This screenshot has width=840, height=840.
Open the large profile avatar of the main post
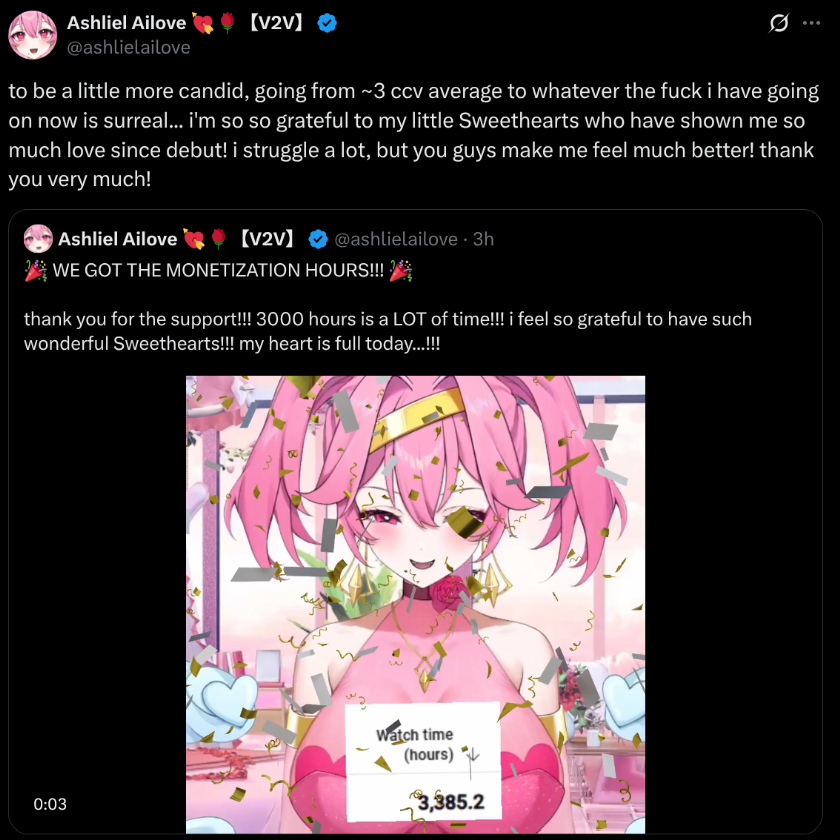[33, 35]
